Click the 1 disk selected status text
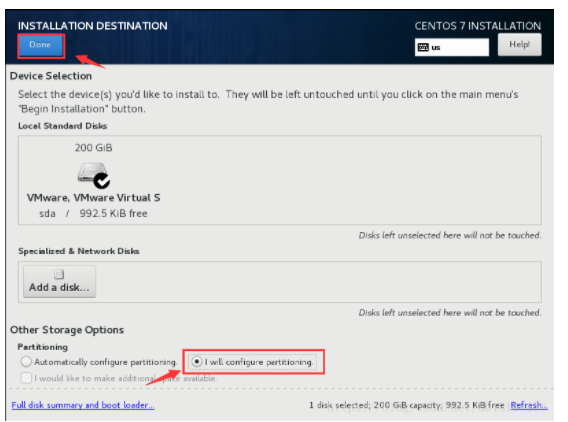The height and width of the screenshot is (422, 568). 406,405
